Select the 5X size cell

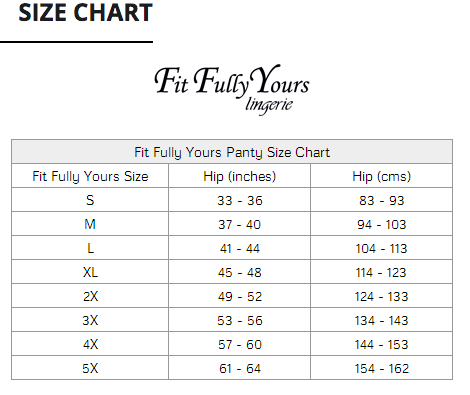(90, 368)
